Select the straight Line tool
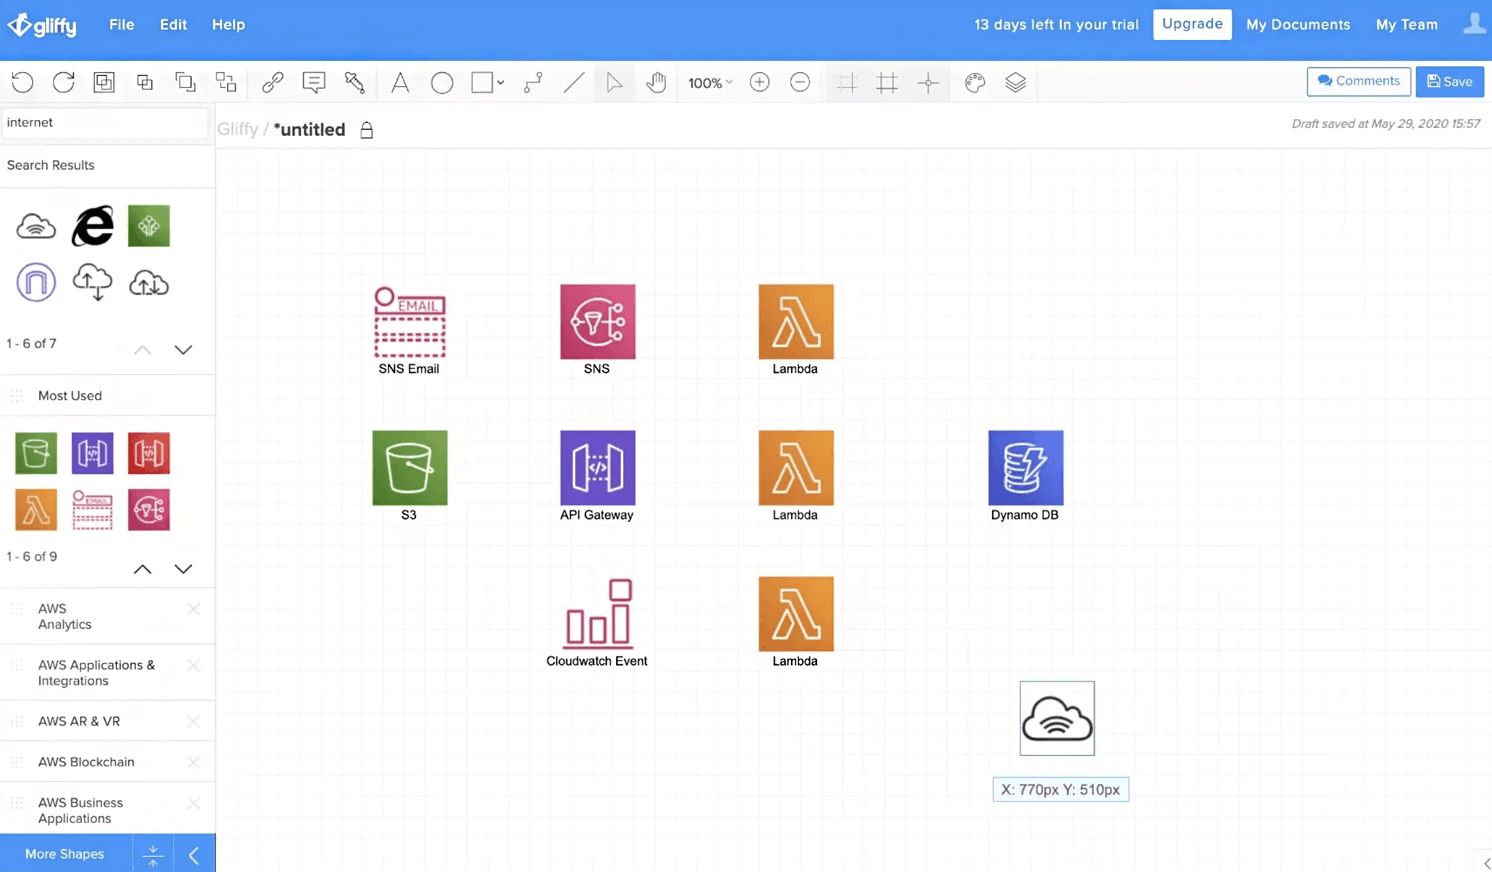The image size is (1492, 872). pos(574,83)
